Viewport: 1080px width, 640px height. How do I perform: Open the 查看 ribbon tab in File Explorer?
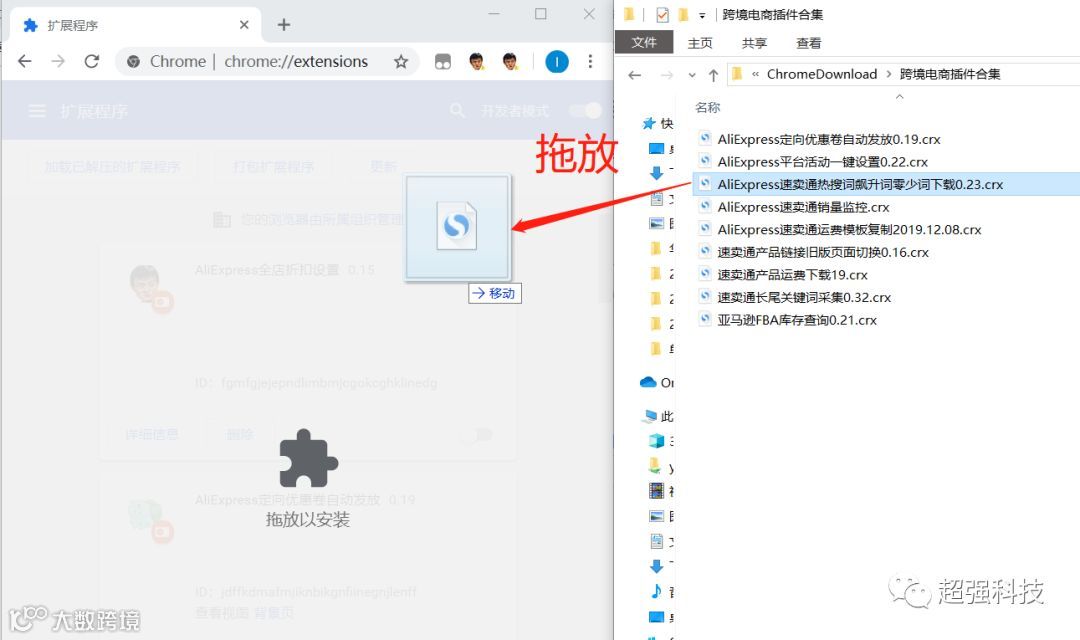pos(809,43)
